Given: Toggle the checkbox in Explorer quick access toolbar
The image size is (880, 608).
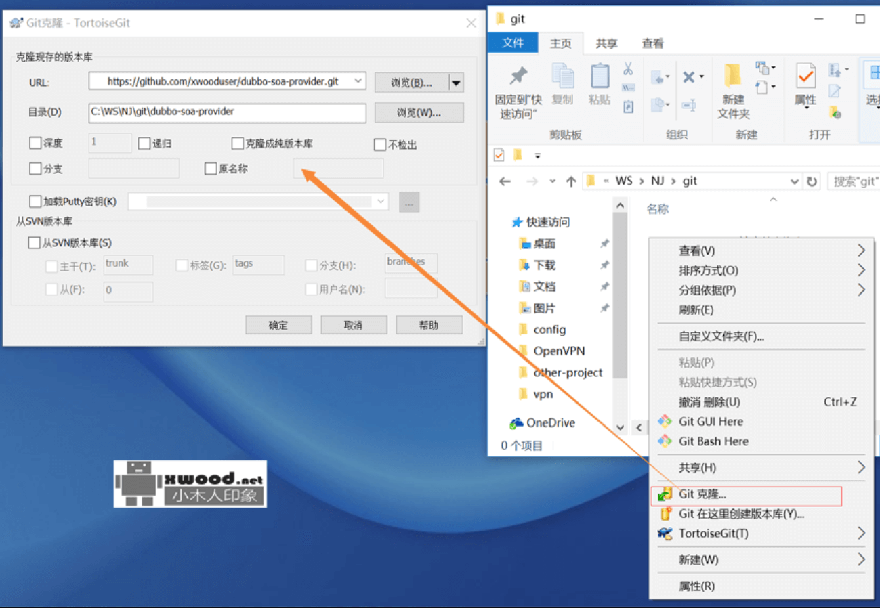Looking at the screenshot, I should (499, 155).
